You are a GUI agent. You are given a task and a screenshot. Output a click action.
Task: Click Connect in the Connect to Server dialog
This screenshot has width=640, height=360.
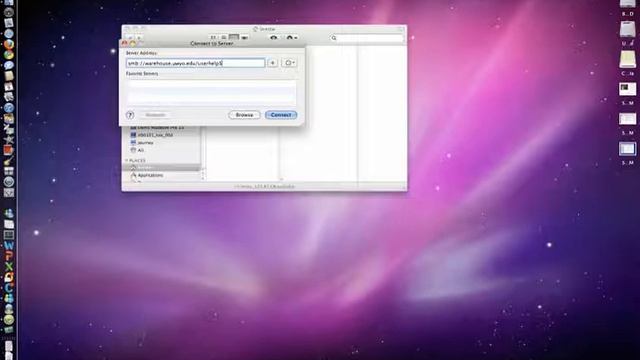281,115
